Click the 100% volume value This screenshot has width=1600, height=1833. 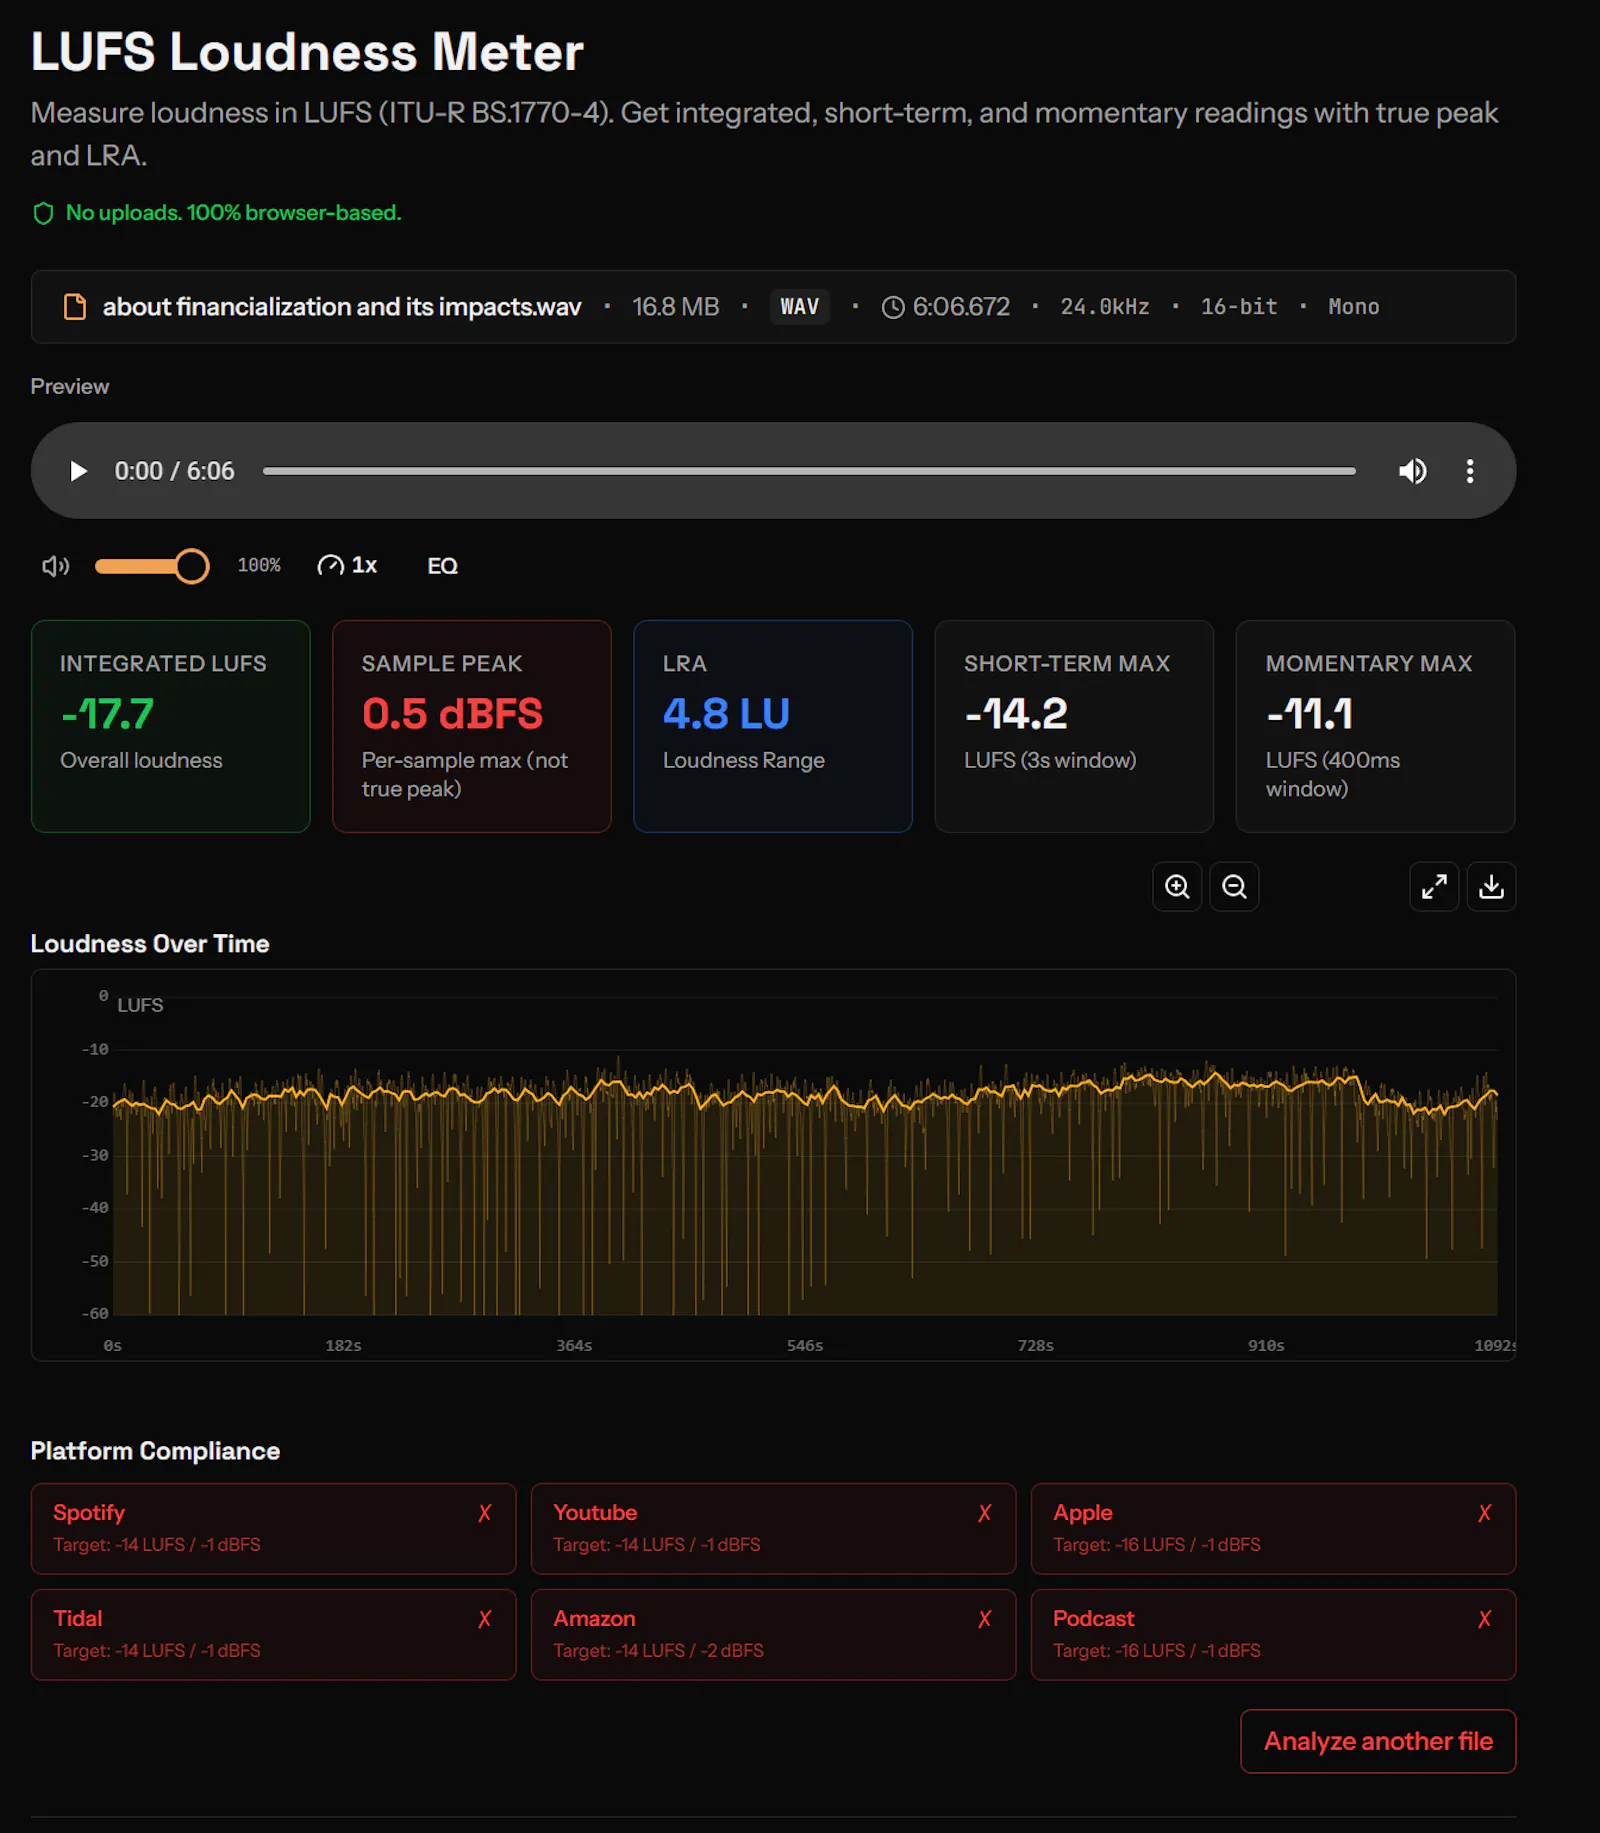pyautogui.click(x=259, y=566)
